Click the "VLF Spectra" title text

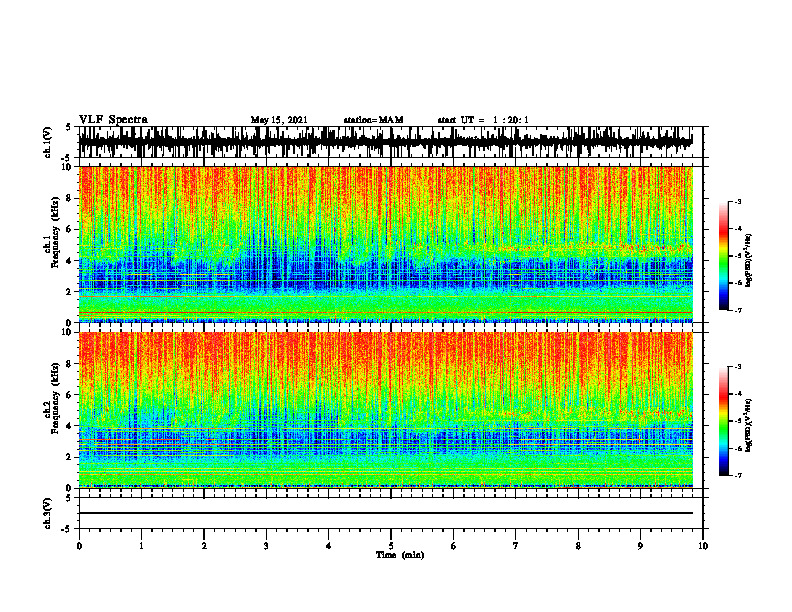point(113,120)
